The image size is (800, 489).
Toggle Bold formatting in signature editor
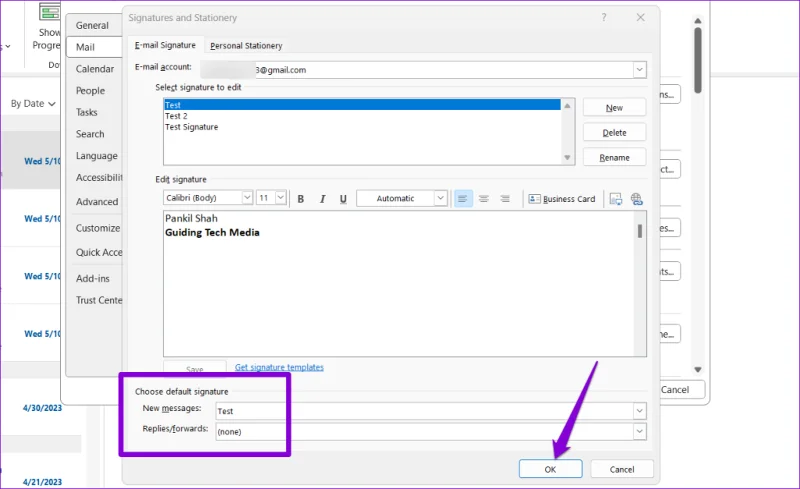301,199
